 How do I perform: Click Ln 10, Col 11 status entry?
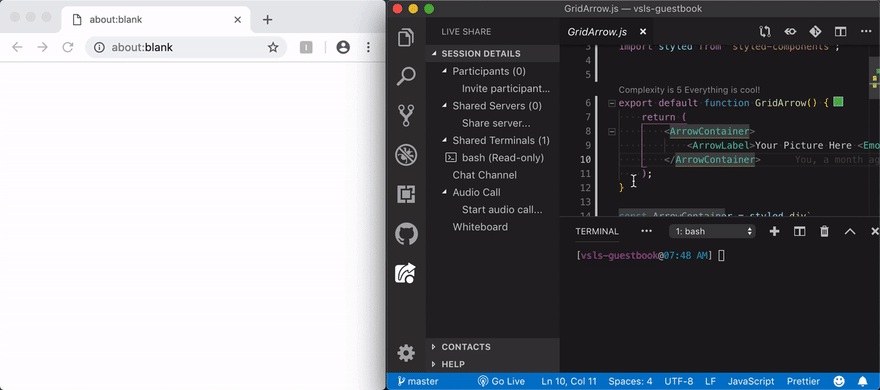569,382
